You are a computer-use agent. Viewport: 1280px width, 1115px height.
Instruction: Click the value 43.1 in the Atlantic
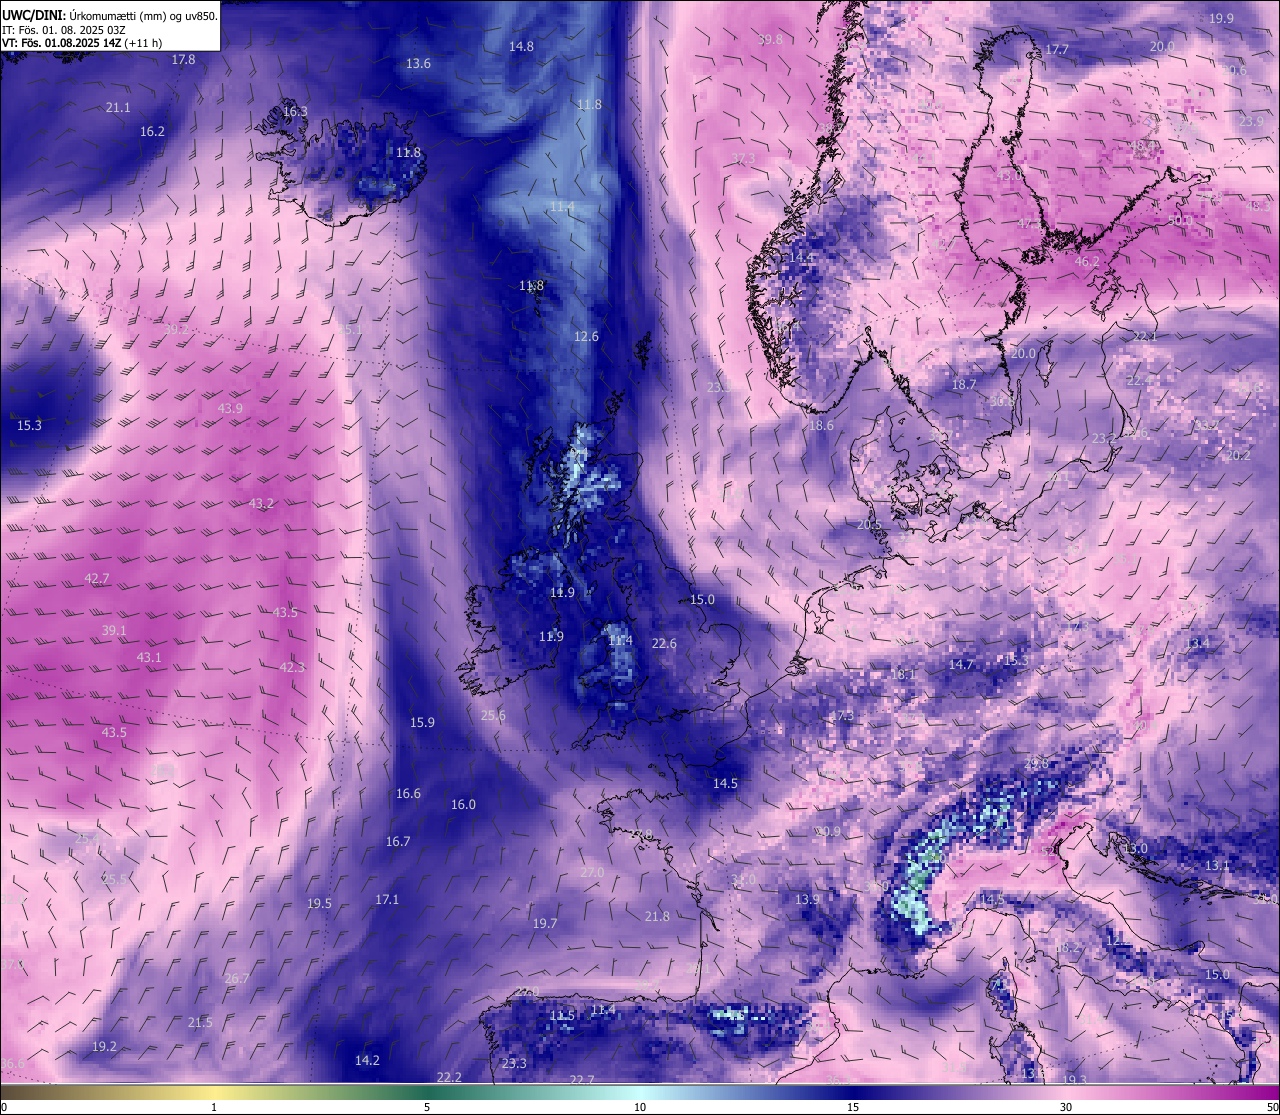149,658
